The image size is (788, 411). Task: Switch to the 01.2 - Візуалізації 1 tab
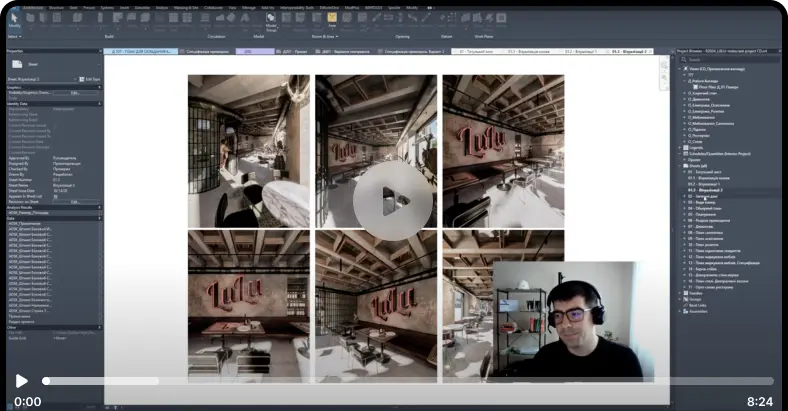pos(580,51)
